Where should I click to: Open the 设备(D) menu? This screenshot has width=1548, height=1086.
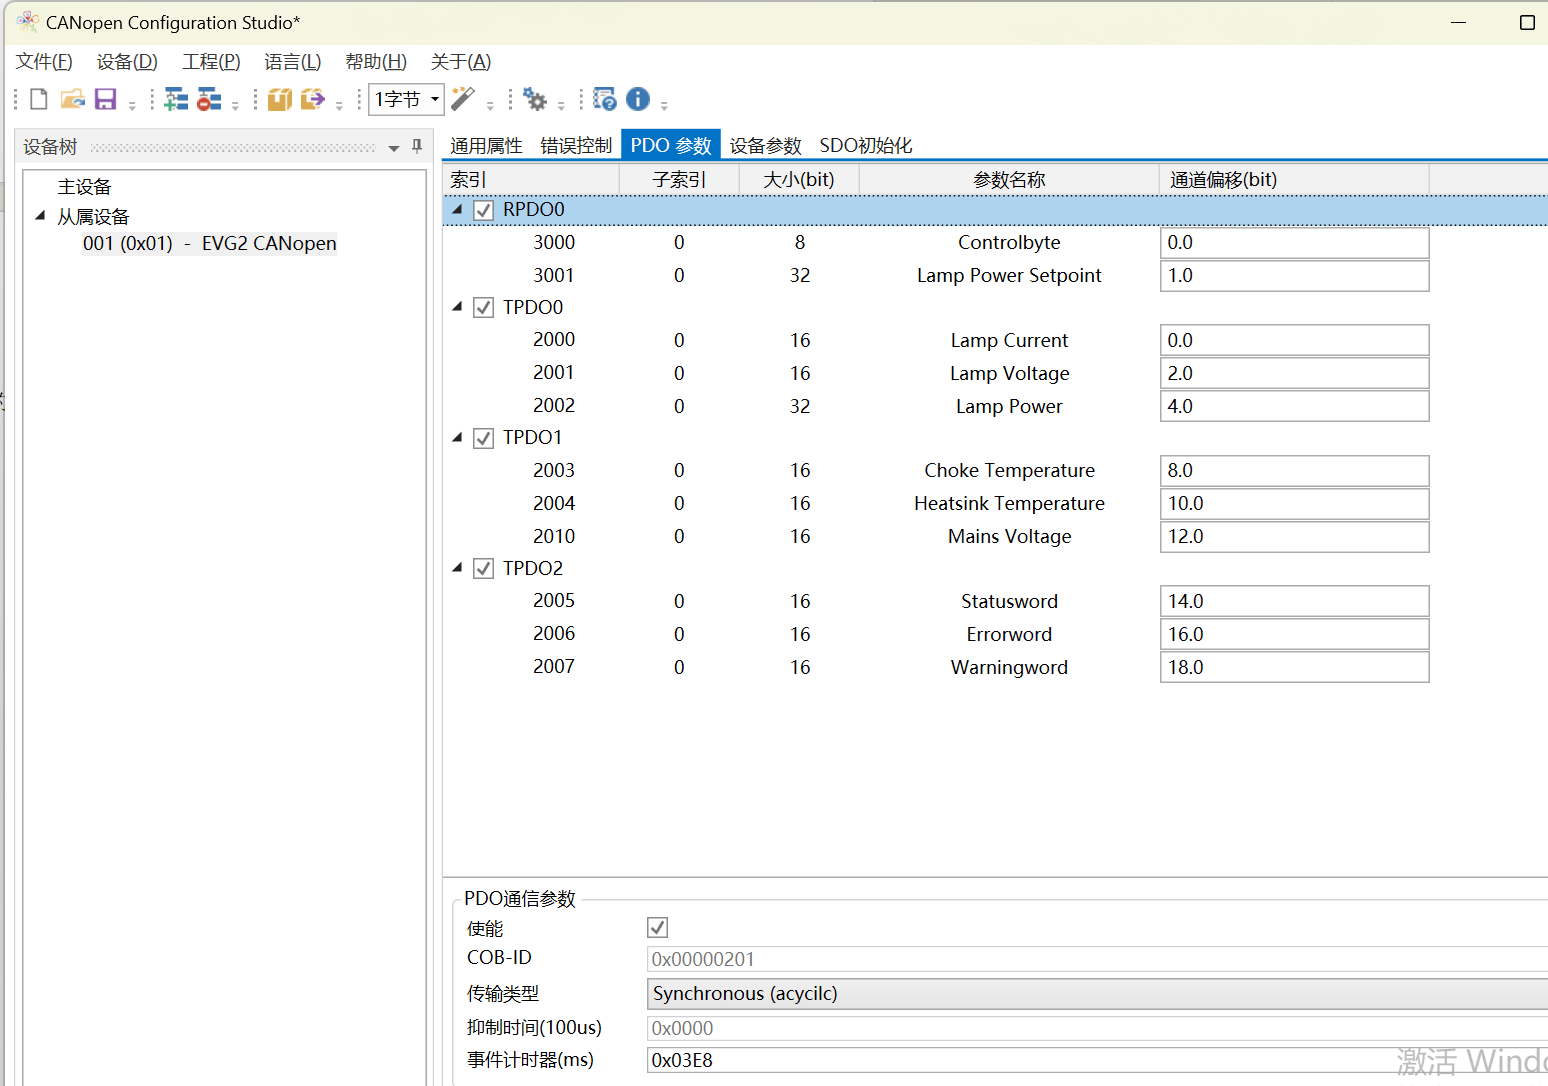127,62
